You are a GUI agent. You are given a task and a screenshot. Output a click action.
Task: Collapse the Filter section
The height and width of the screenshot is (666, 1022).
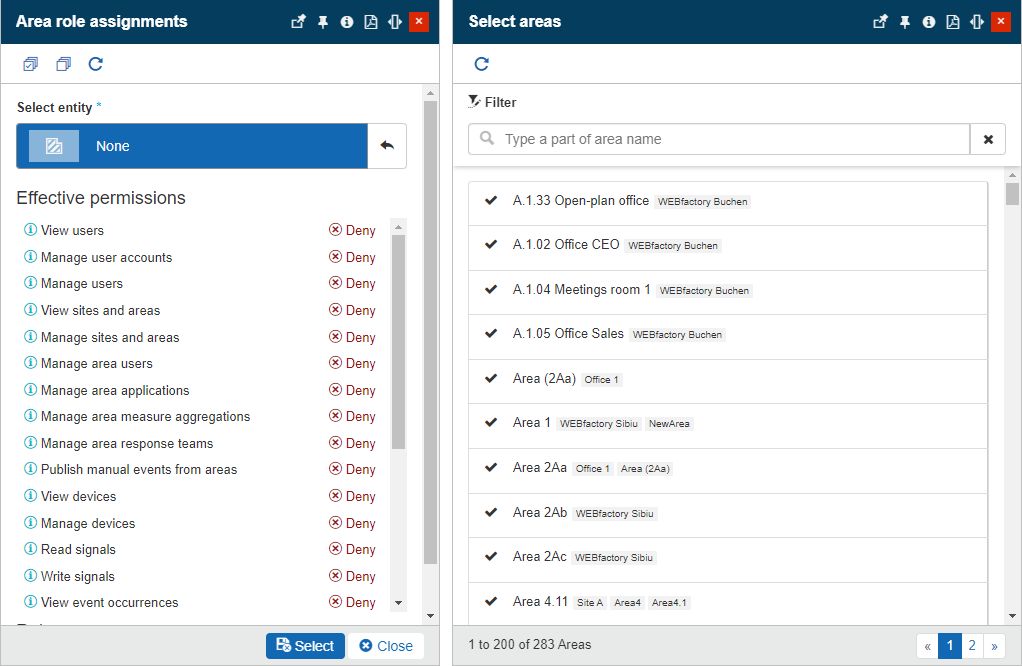(x=492, y=102)
